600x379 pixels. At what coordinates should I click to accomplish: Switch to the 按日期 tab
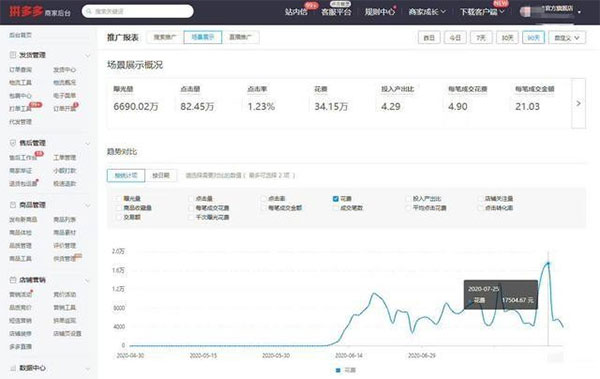pos(161,175)
